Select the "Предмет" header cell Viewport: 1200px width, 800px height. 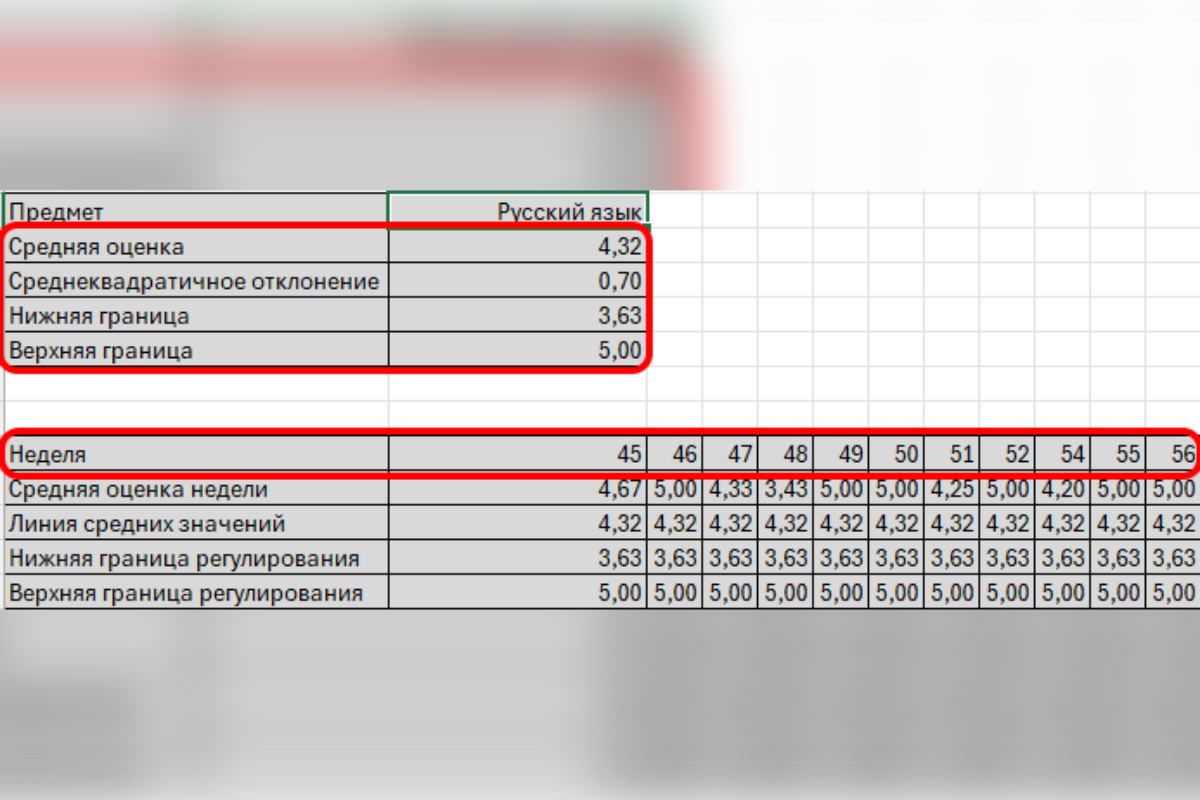tap(195, 211)
